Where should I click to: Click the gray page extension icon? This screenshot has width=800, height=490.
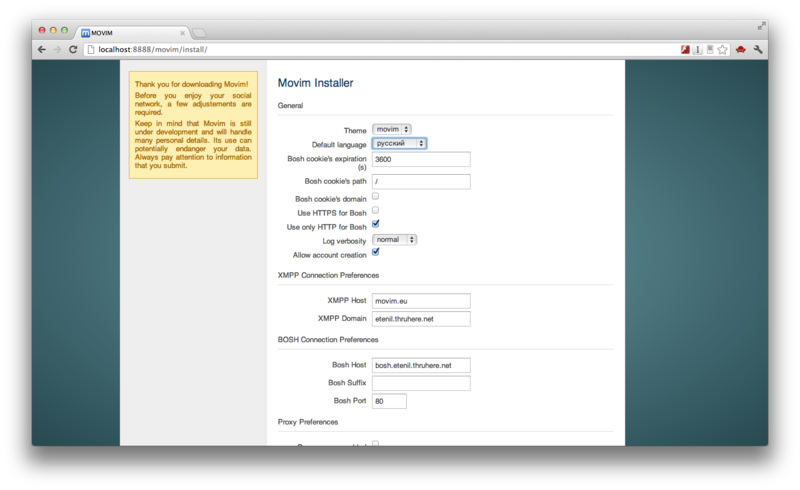pyautogui.click(x=710, y=50)
